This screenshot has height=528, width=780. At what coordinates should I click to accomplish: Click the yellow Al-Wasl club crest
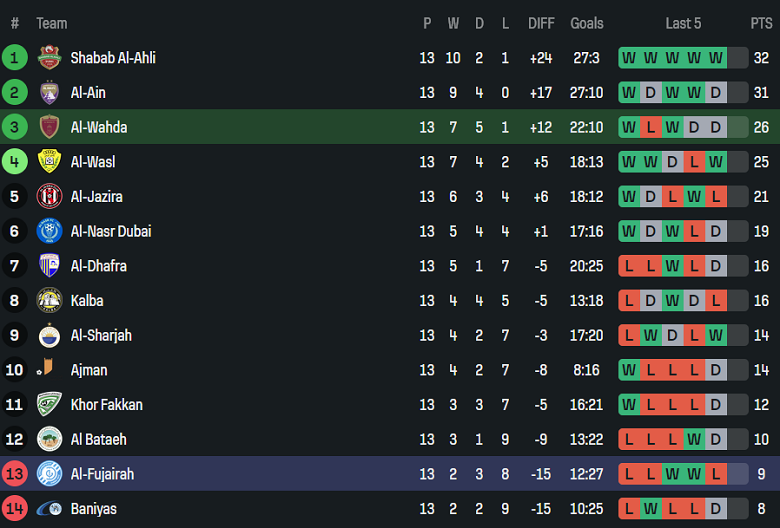[x=49, y=162]
